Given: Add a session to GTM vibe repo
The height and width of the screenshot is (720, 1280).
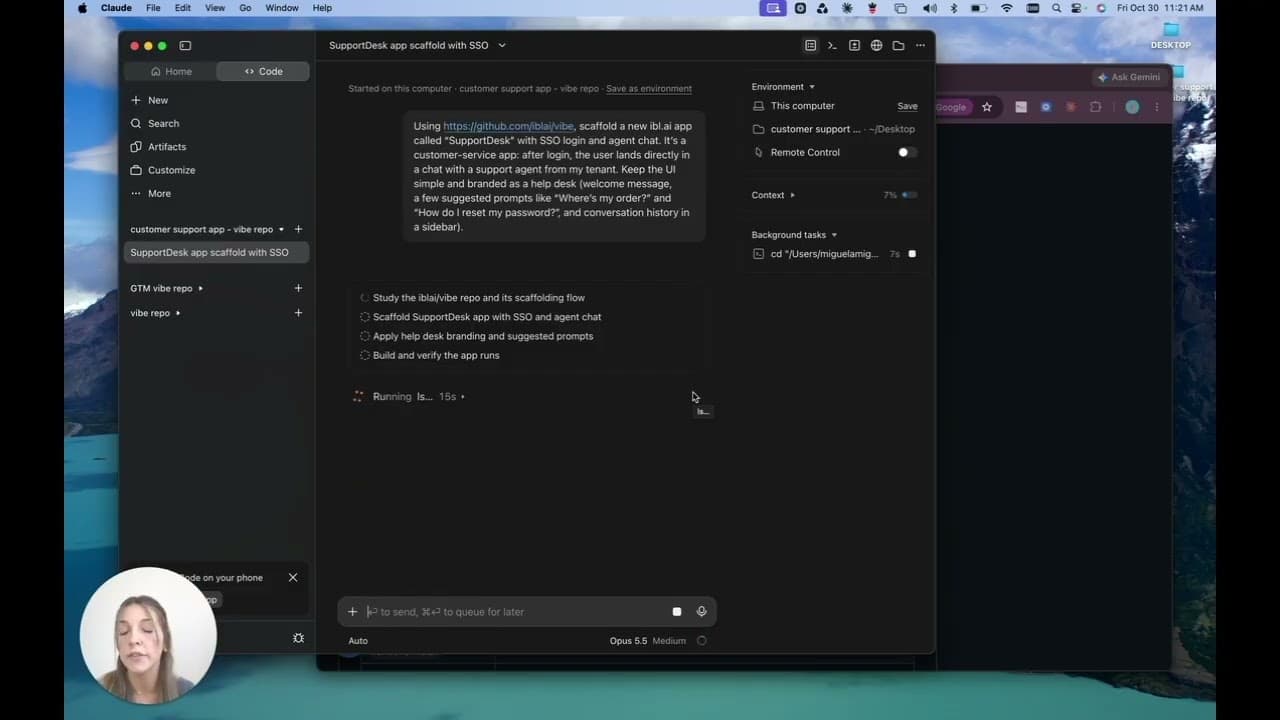Looking at the screenshot, I should click(x=298, y=288).
